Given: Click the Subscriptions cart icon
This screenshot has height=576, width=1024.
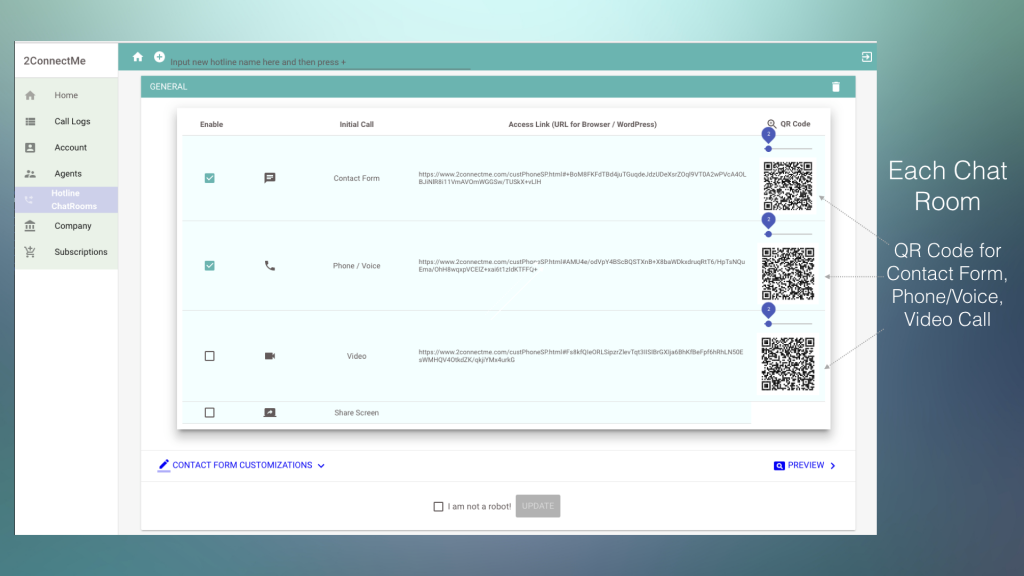Looking at the screenshot, I should coord(30,251).
